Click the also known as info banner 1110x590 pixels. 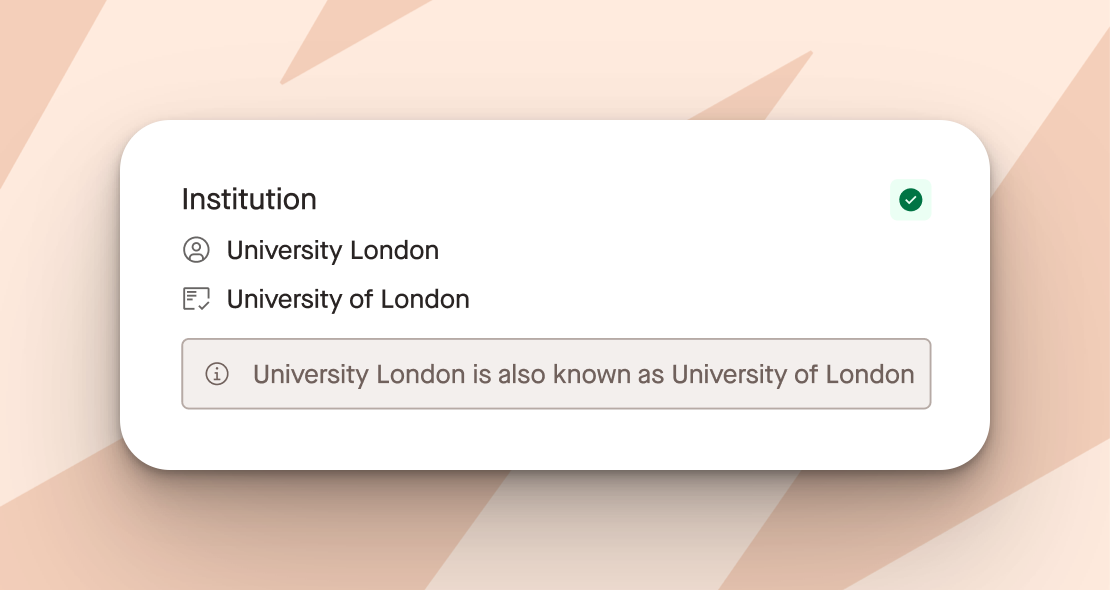[x=556, y=374]
